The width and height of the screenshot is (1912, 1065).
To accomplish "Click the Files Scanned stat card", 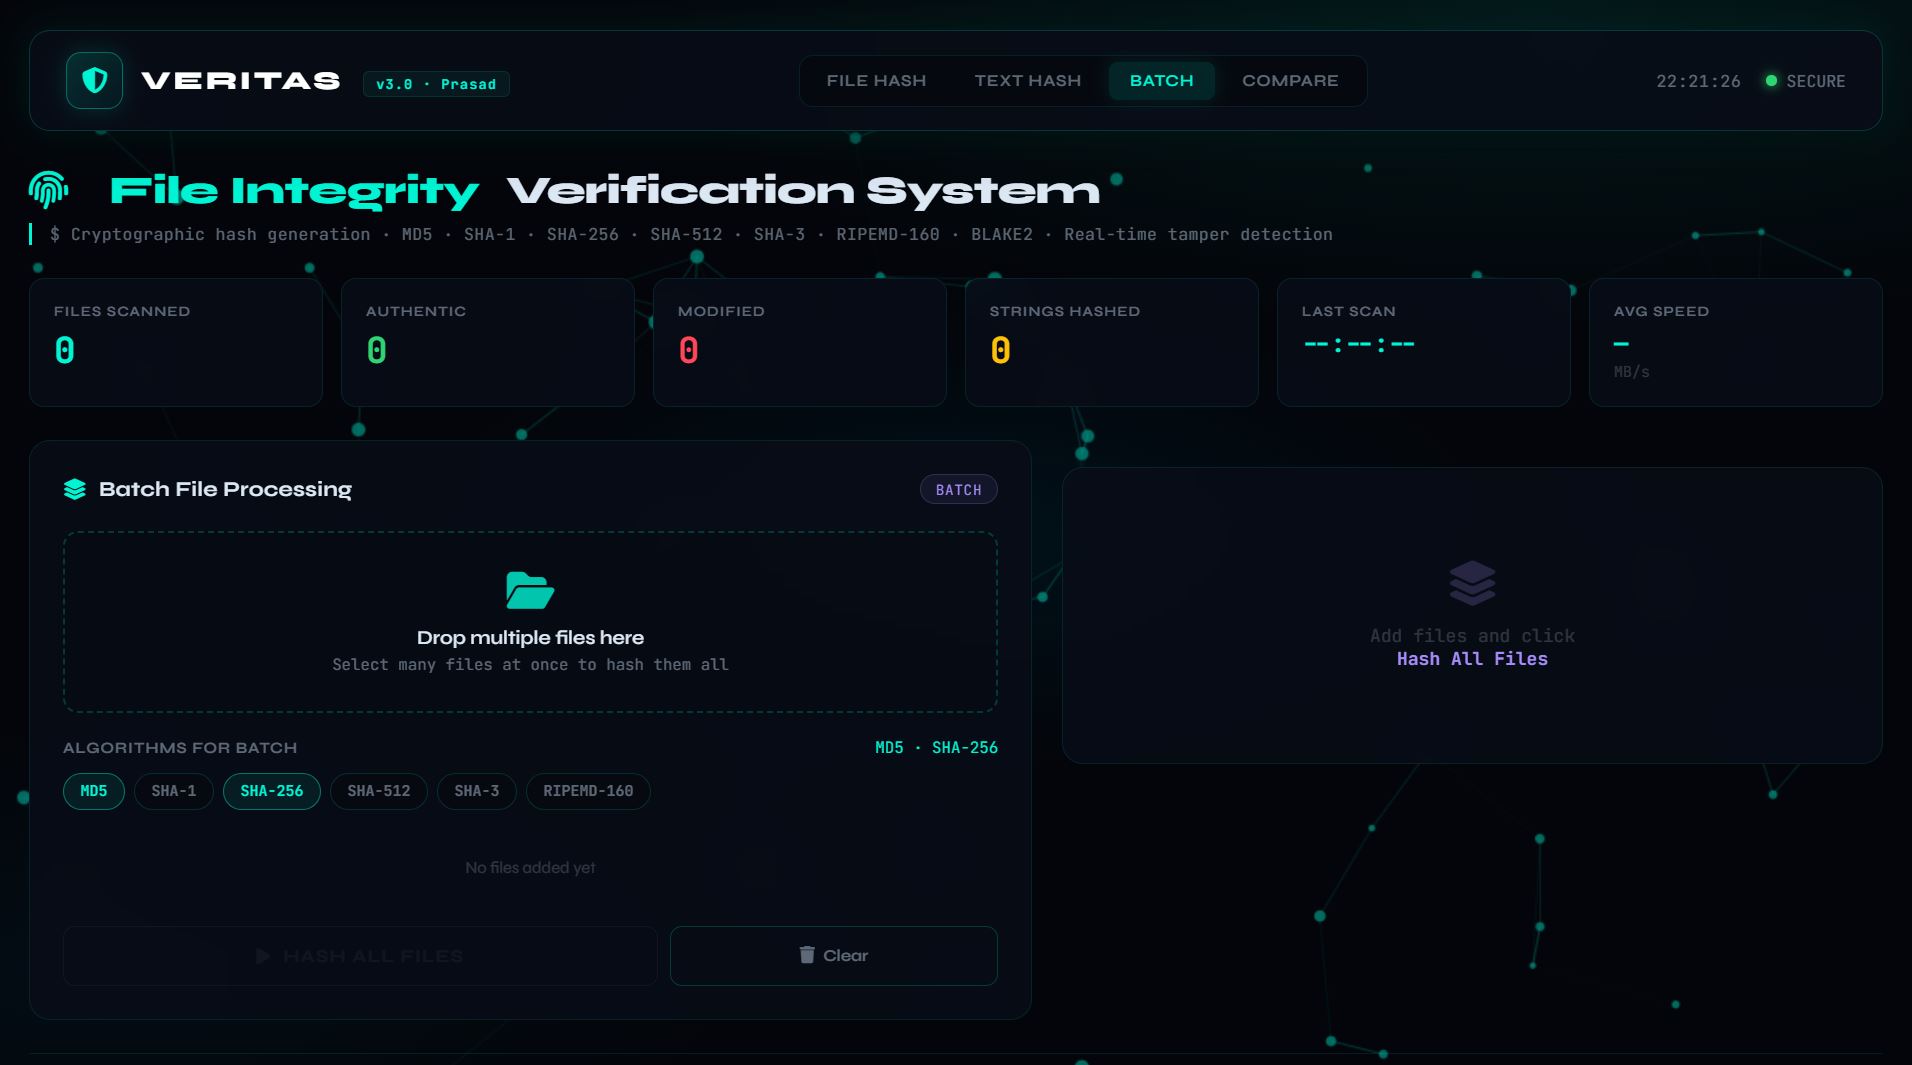I will click(x=176, y=342).
